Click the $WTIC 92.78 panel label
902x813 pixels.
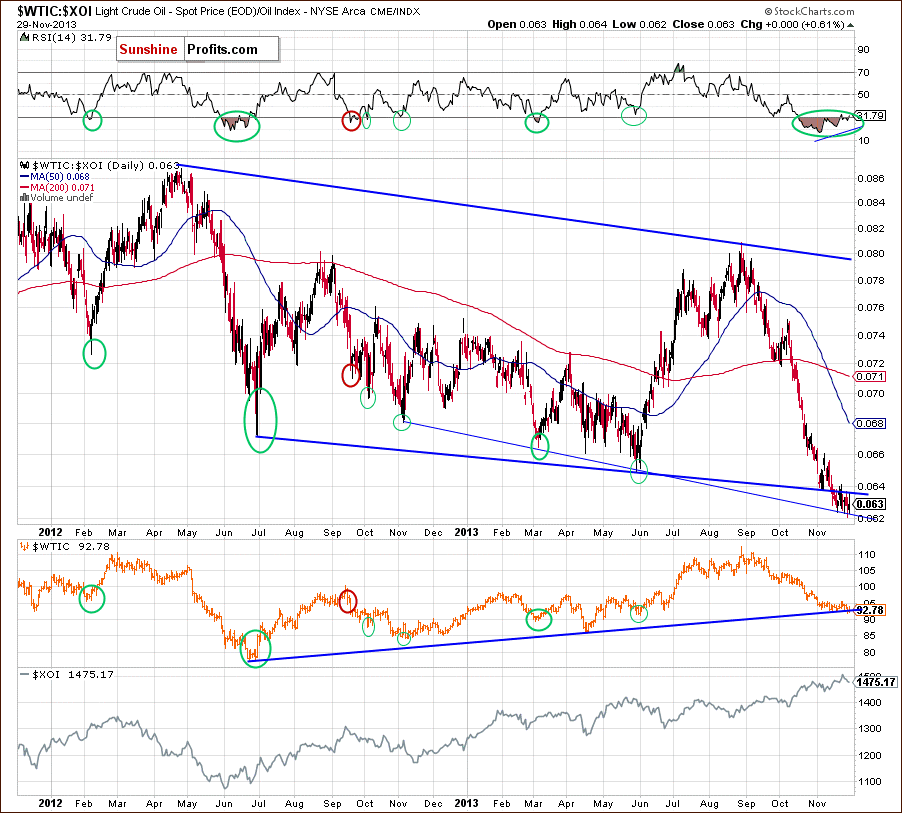point(71,546)
